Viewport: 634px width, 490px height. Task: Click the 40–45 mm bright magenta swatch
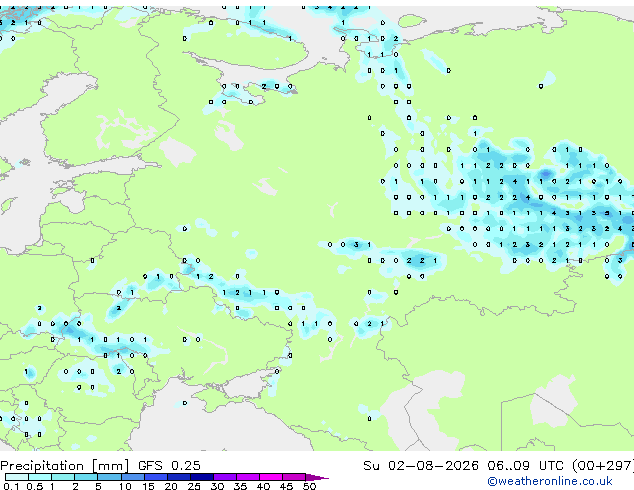[271, 477]
